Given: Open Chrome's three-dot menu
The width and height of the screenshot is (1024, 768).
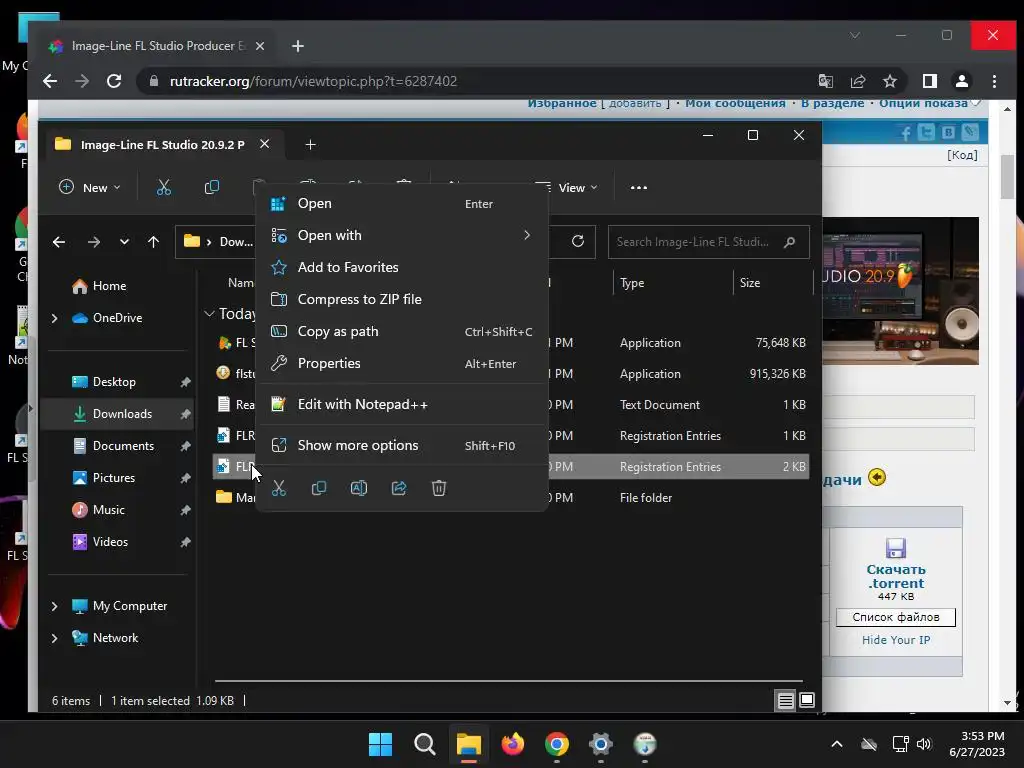Looking at the screenshot, I should (995, 81).
